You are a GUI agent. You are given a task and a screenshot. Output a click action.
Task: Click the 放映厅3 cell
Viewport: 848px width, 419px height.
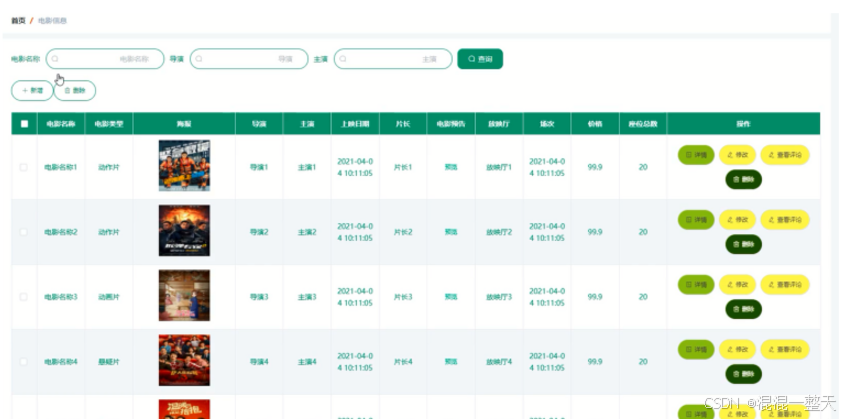[499, 297]
